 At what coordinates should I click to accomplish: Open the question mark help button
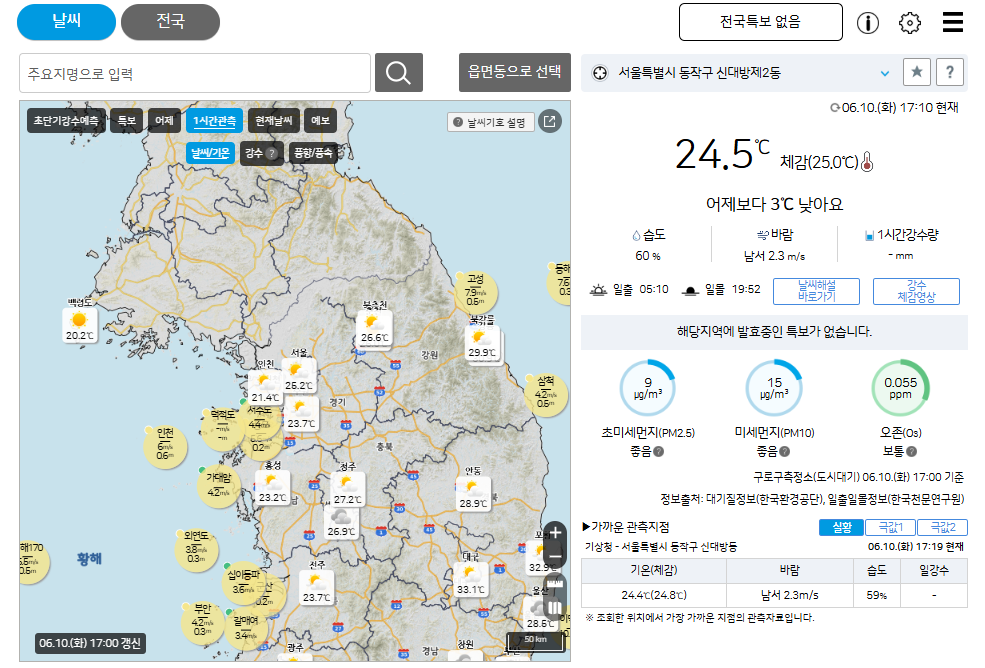(x=950, y=72)
